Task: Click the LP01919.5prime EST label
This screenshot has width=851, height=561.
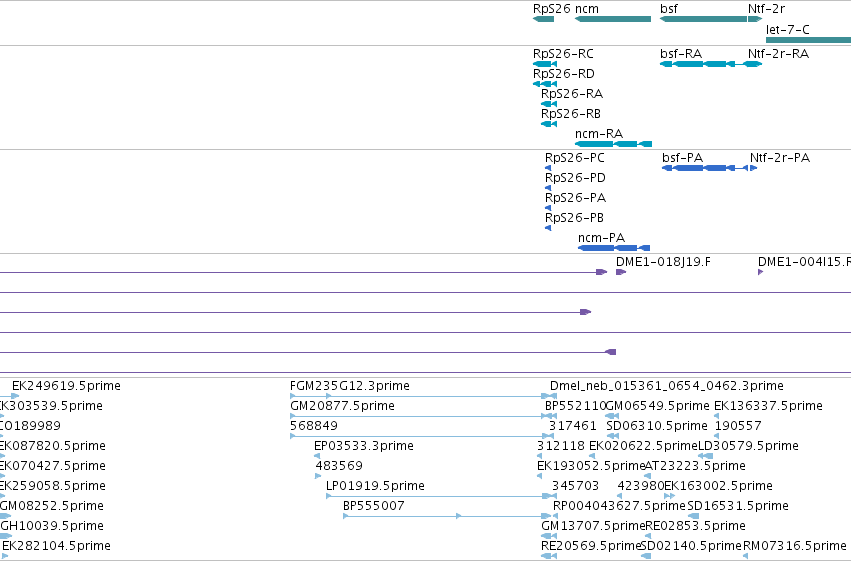Action: click(375, 486)
